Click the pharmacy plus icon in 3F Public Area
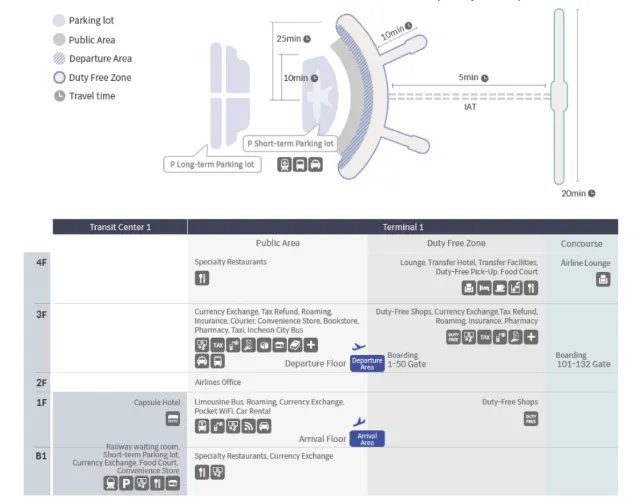Screen dimensions: 640x500 [x=311, y=345]
